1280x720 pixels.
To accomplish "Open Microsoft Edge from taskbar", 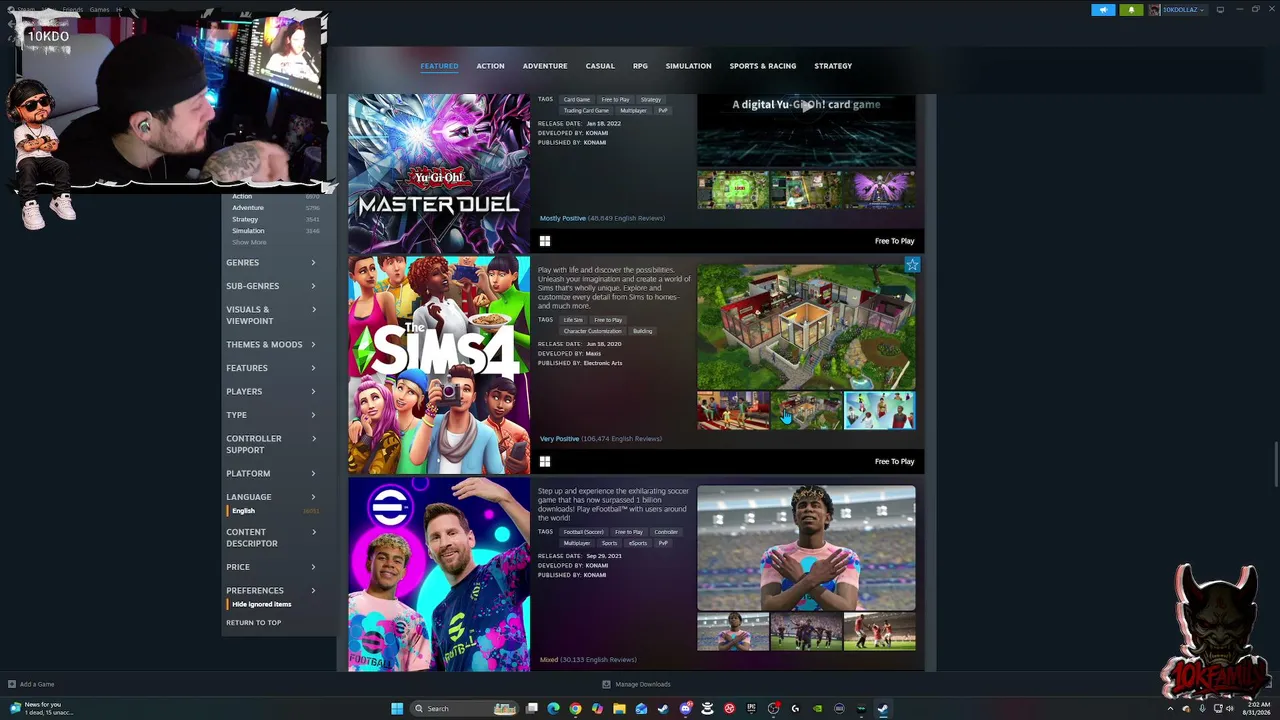I will 553,709.
